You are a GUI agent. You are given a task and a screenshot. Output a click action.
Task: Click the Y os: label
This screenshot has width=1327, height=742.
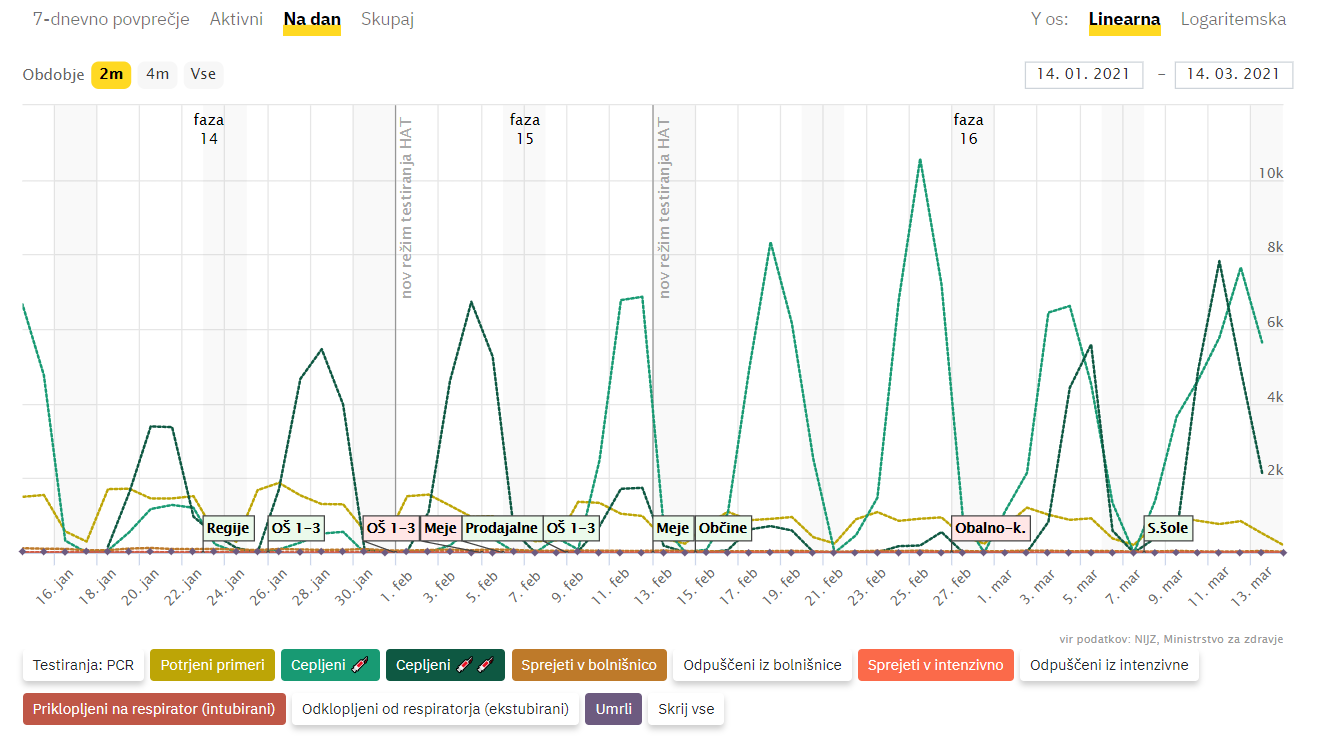tap(1050, 19)
